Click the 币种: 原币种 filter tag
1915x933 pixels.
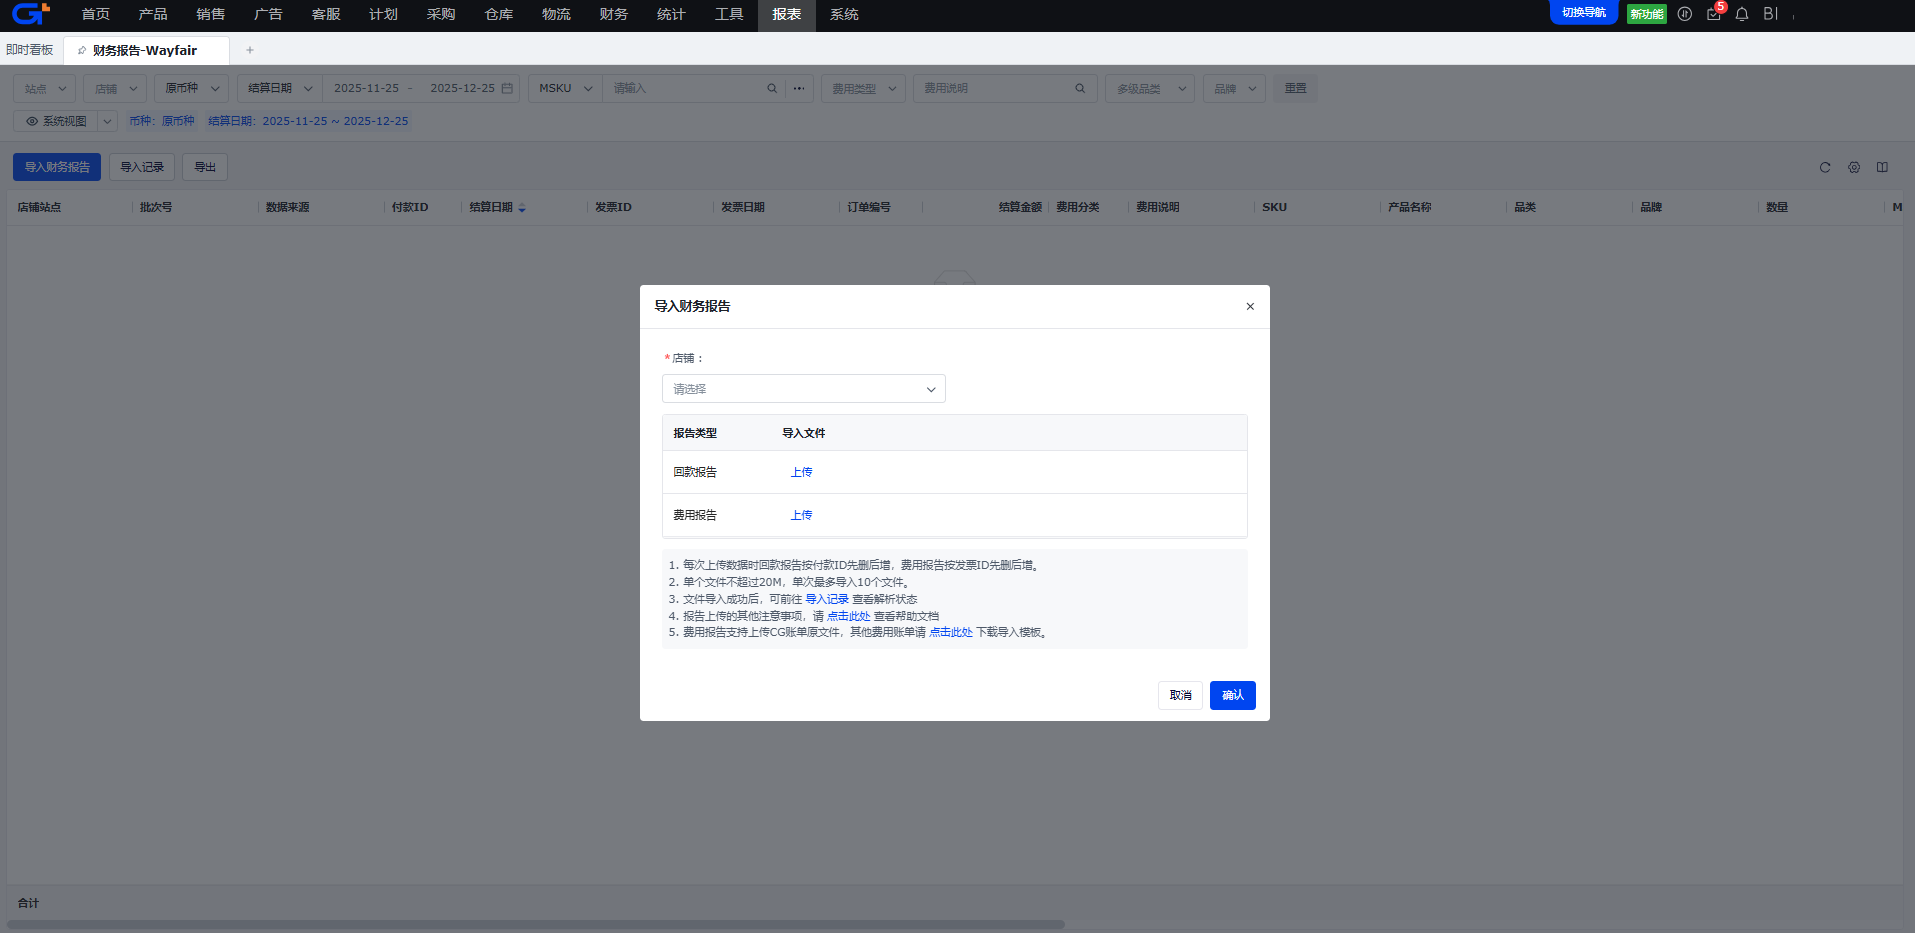pos(162,121)
